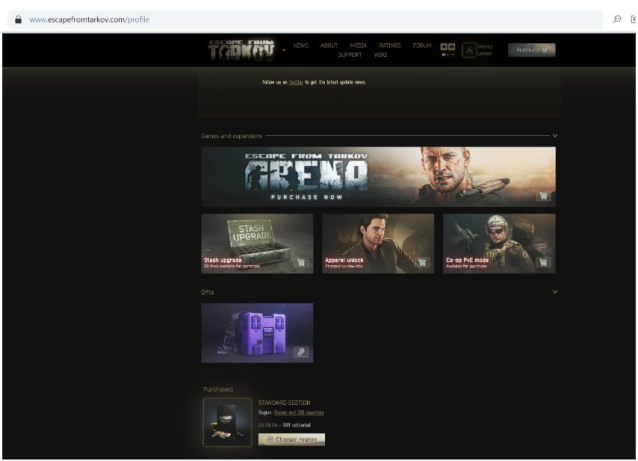Collapse the Gifts section chevron

(x=554, y=292)
